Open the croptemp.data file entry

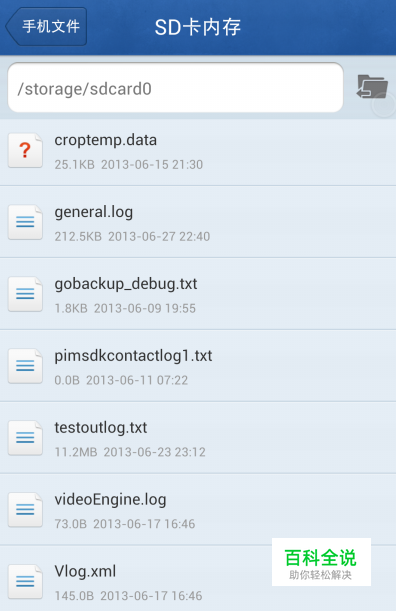coord(198,152)
